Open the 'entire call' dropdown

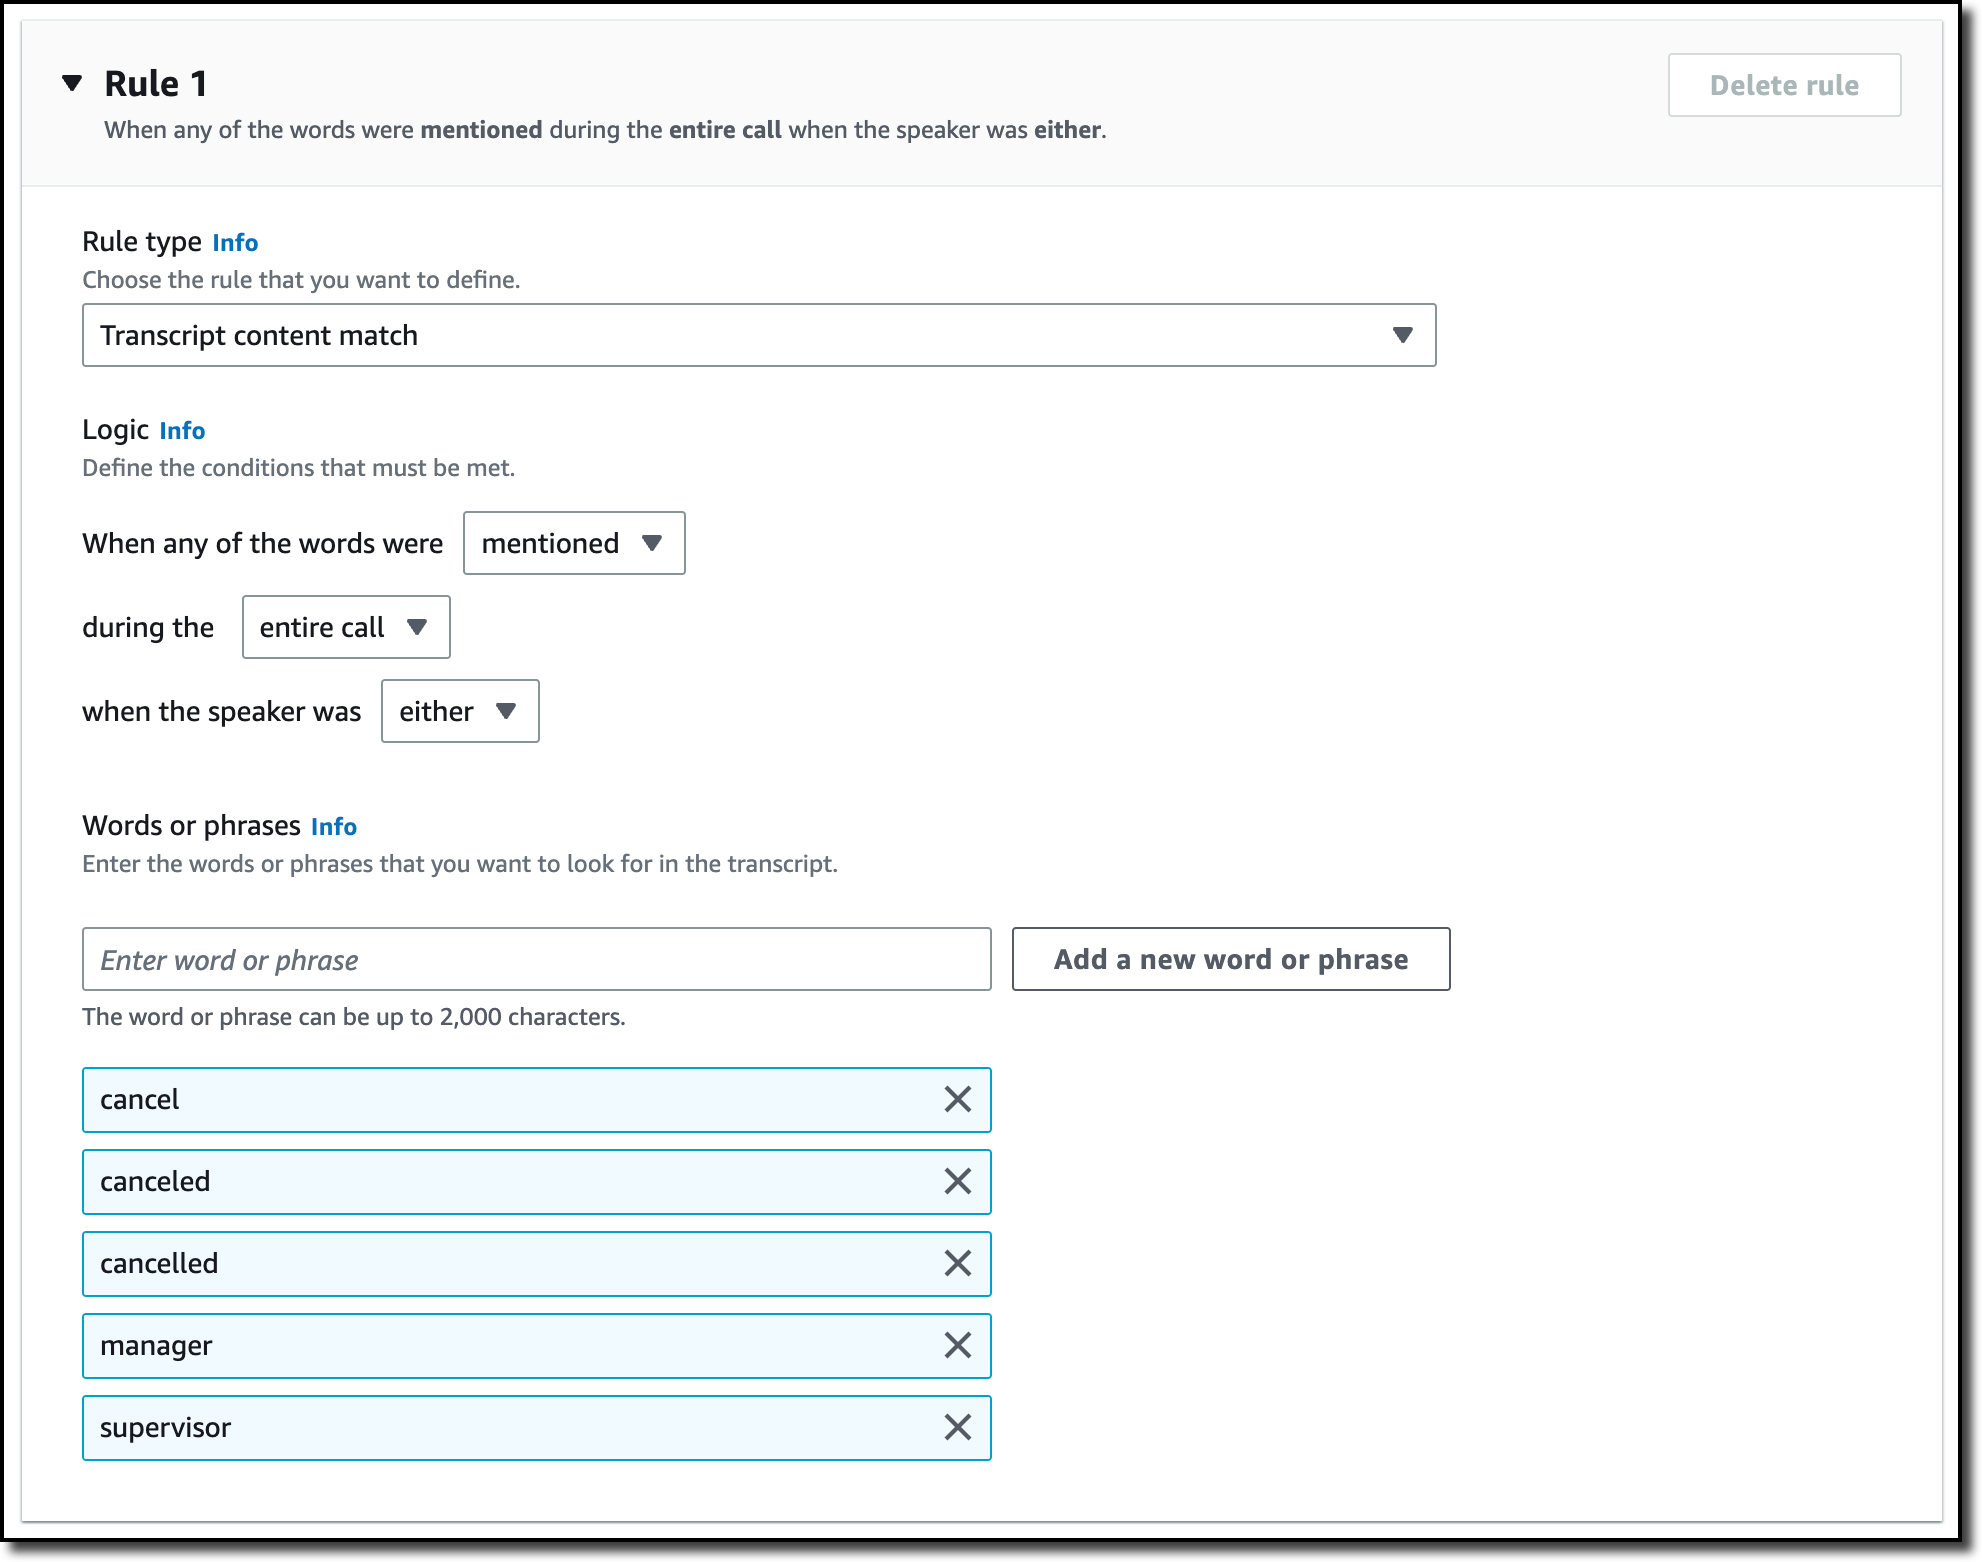(345, 627)
